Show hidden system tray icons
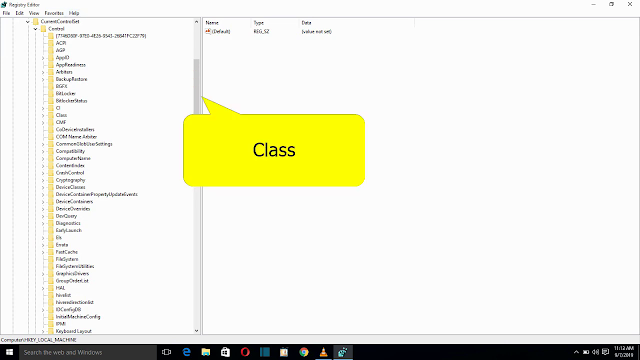This screenshot has width=640, height=360. click(576, 352)
